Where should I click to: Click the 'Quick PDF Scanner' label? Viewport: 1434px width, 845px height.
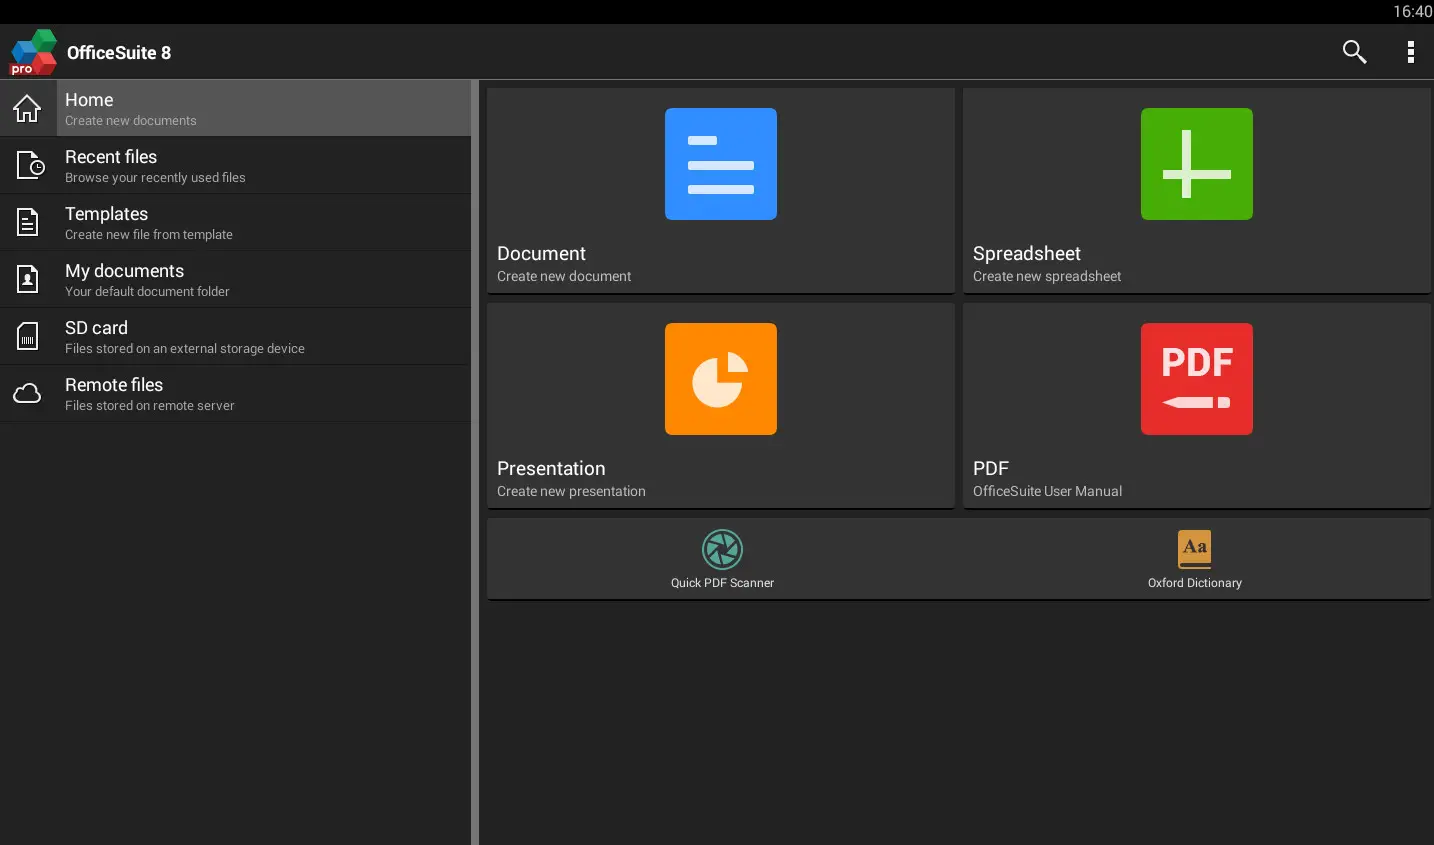pos(722,583)
